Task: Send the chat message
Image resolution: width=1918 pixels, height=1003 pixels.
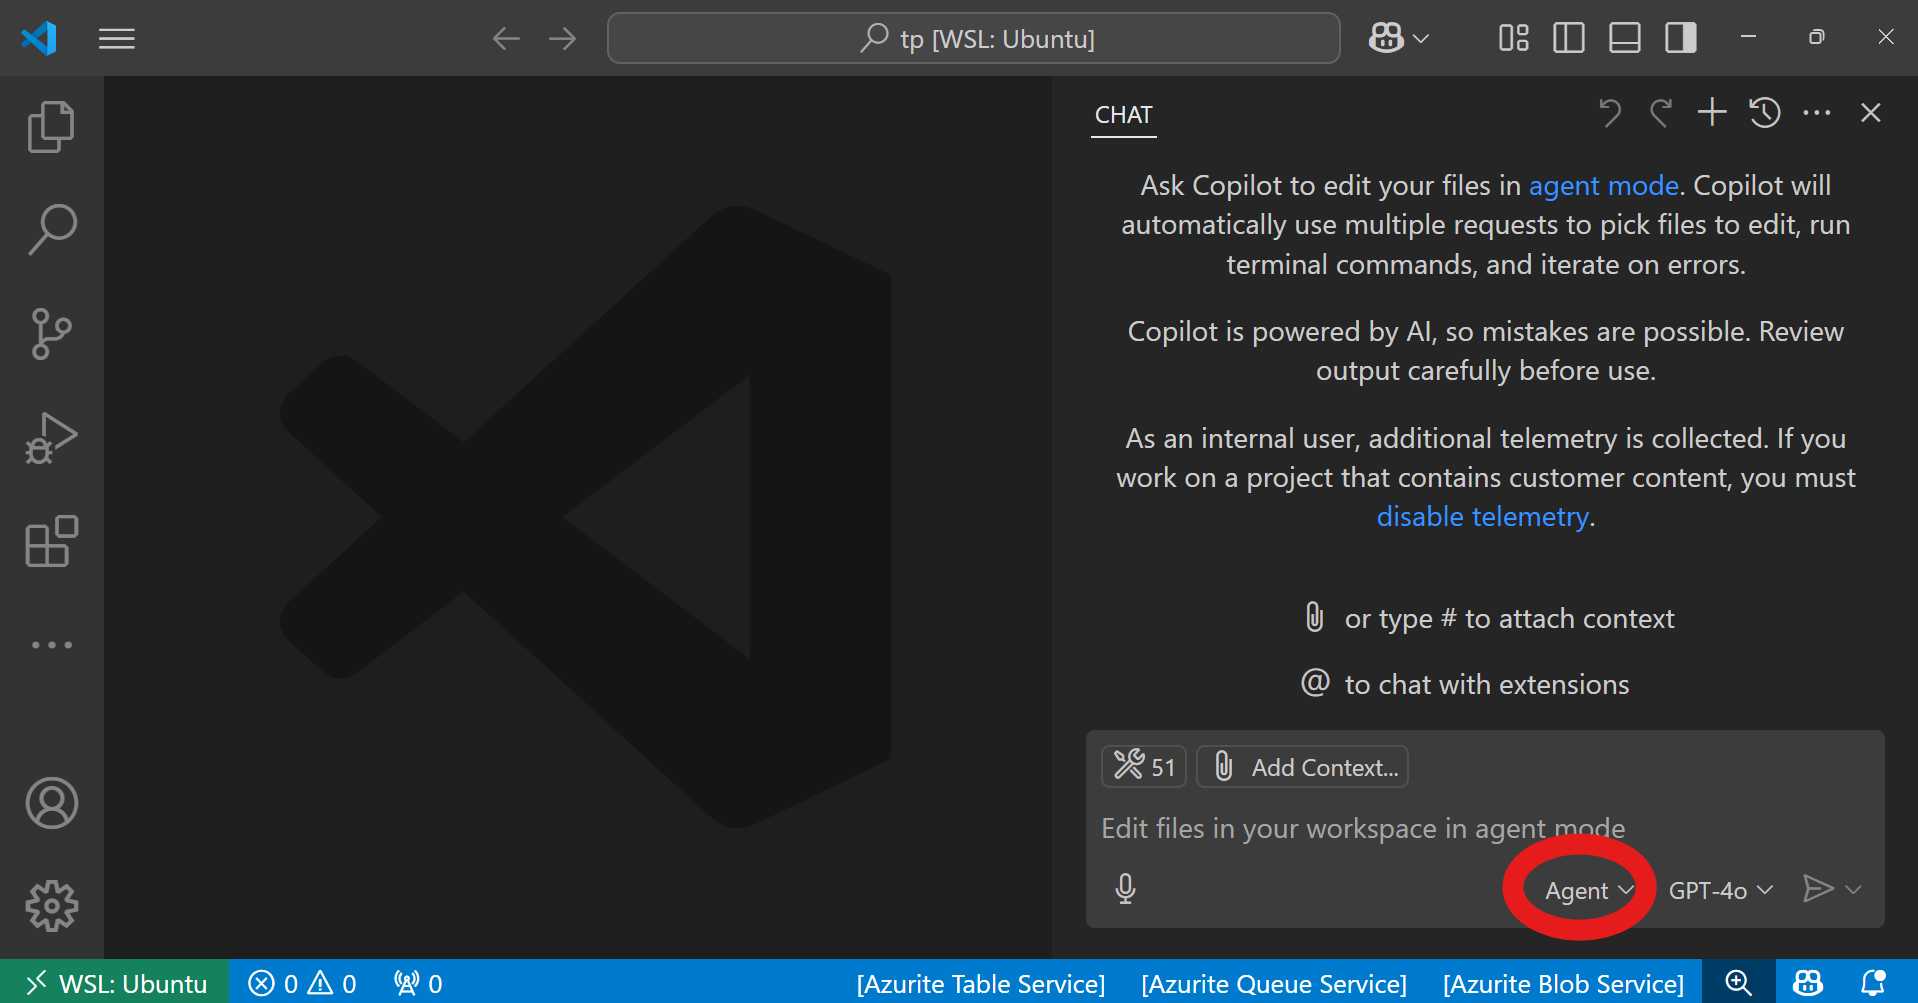Action: (1818, 889)
